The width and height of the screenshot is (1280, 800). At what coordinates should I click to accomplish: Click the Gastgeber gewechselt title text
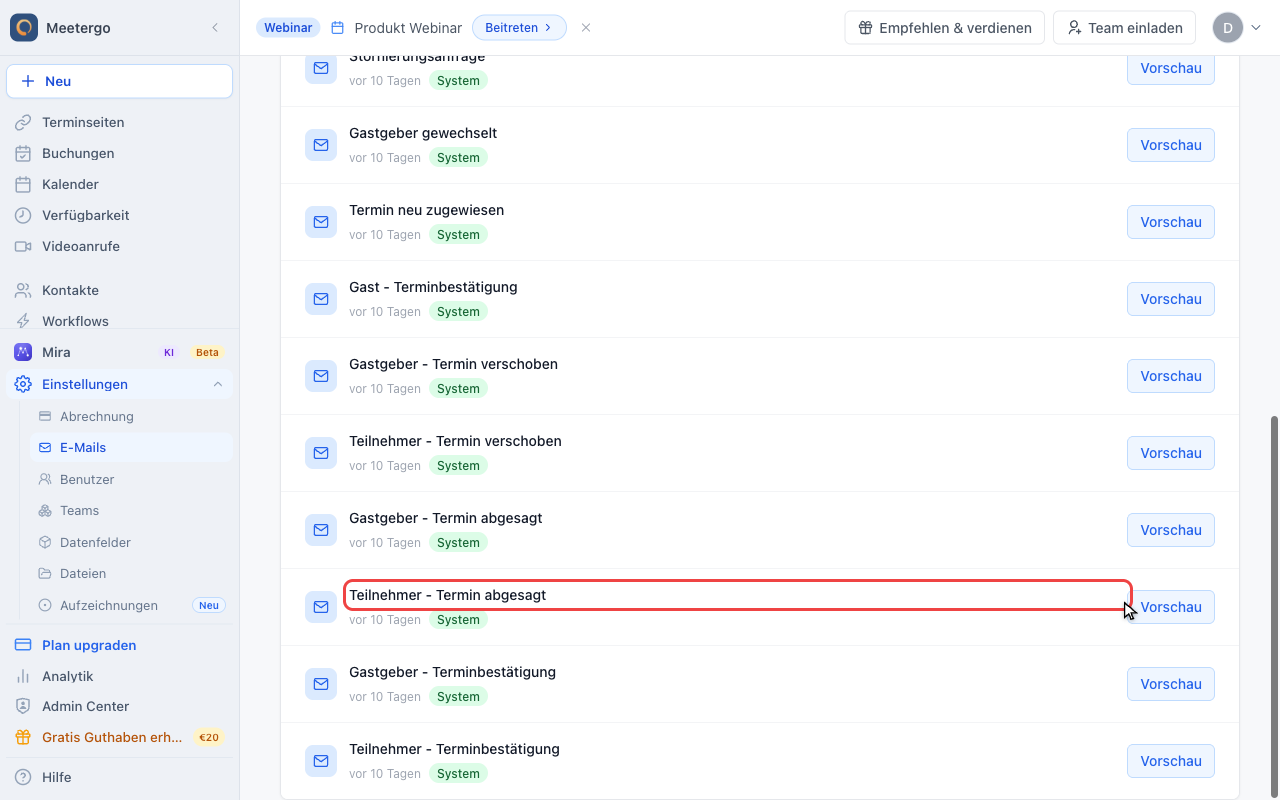(423, 133)
